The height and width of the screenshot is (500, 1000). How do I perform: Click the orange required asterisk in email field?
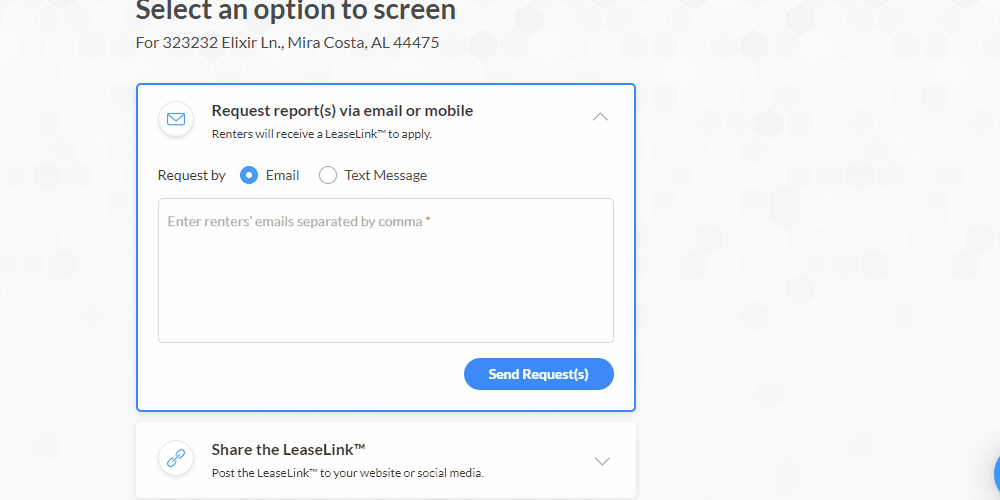tap(428, 220)
